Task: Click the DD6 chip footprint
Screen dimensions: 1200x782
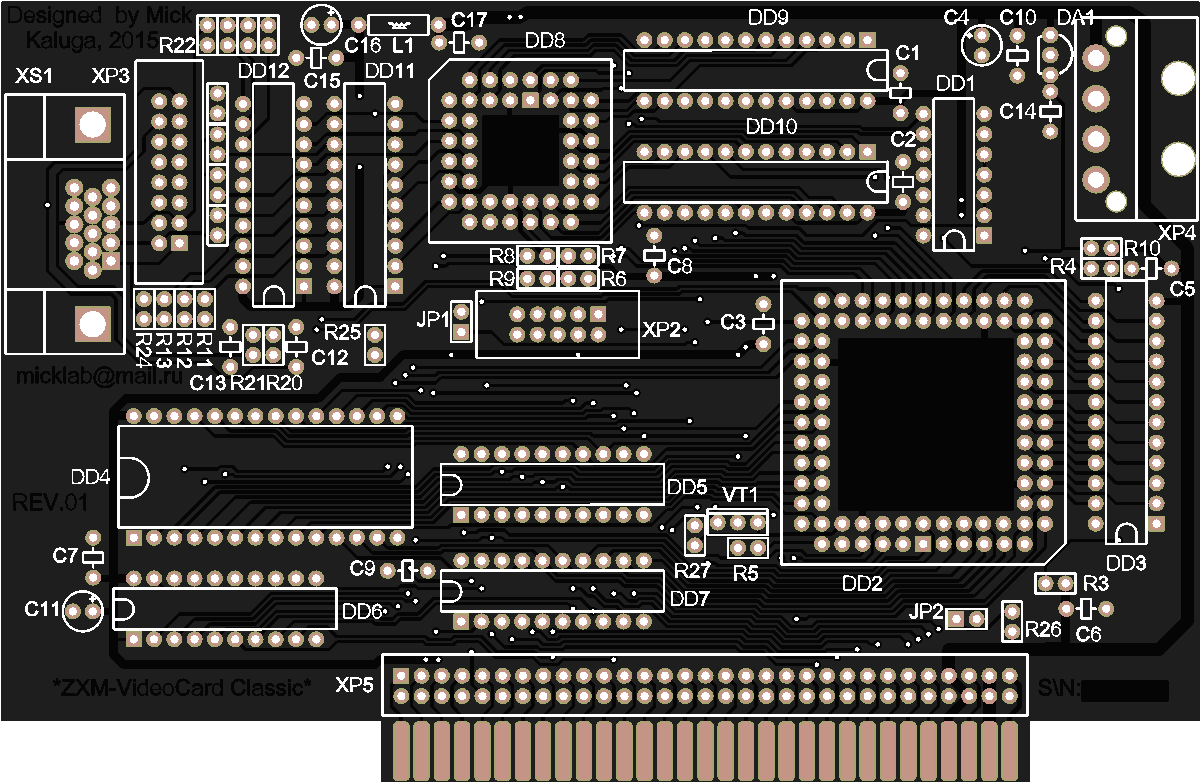Action: click(x=225, y=609)
